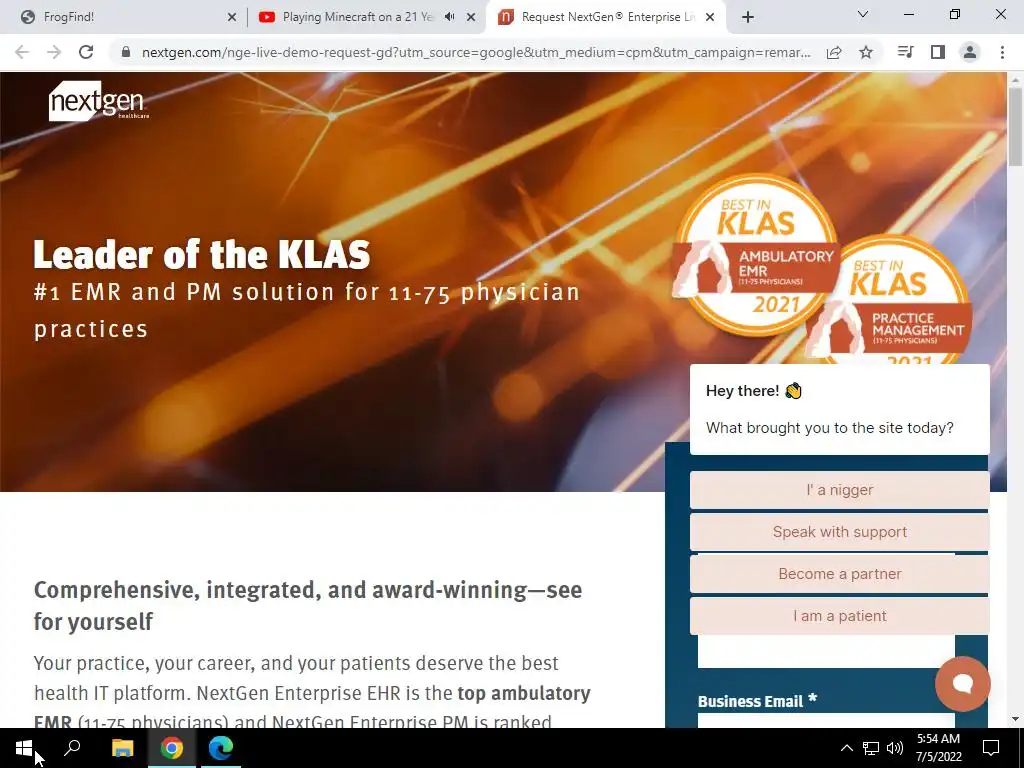Click the scrollbar down arrow
This screenshot has height=768, width=1024.
pyautogui.click(x=1015, y=719)
